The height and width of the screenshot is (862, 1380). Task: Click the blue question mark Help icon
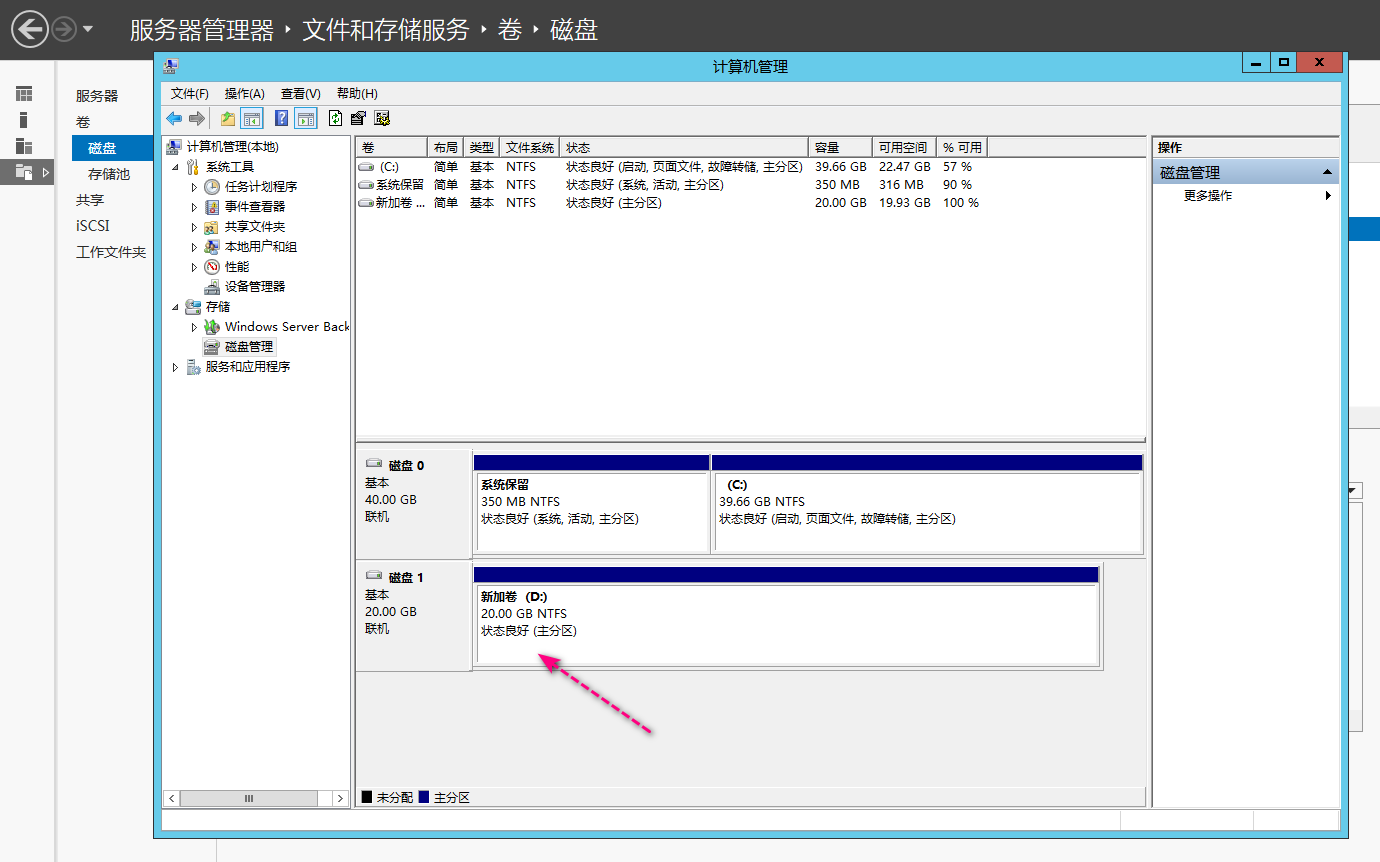(x=282, y=119)
